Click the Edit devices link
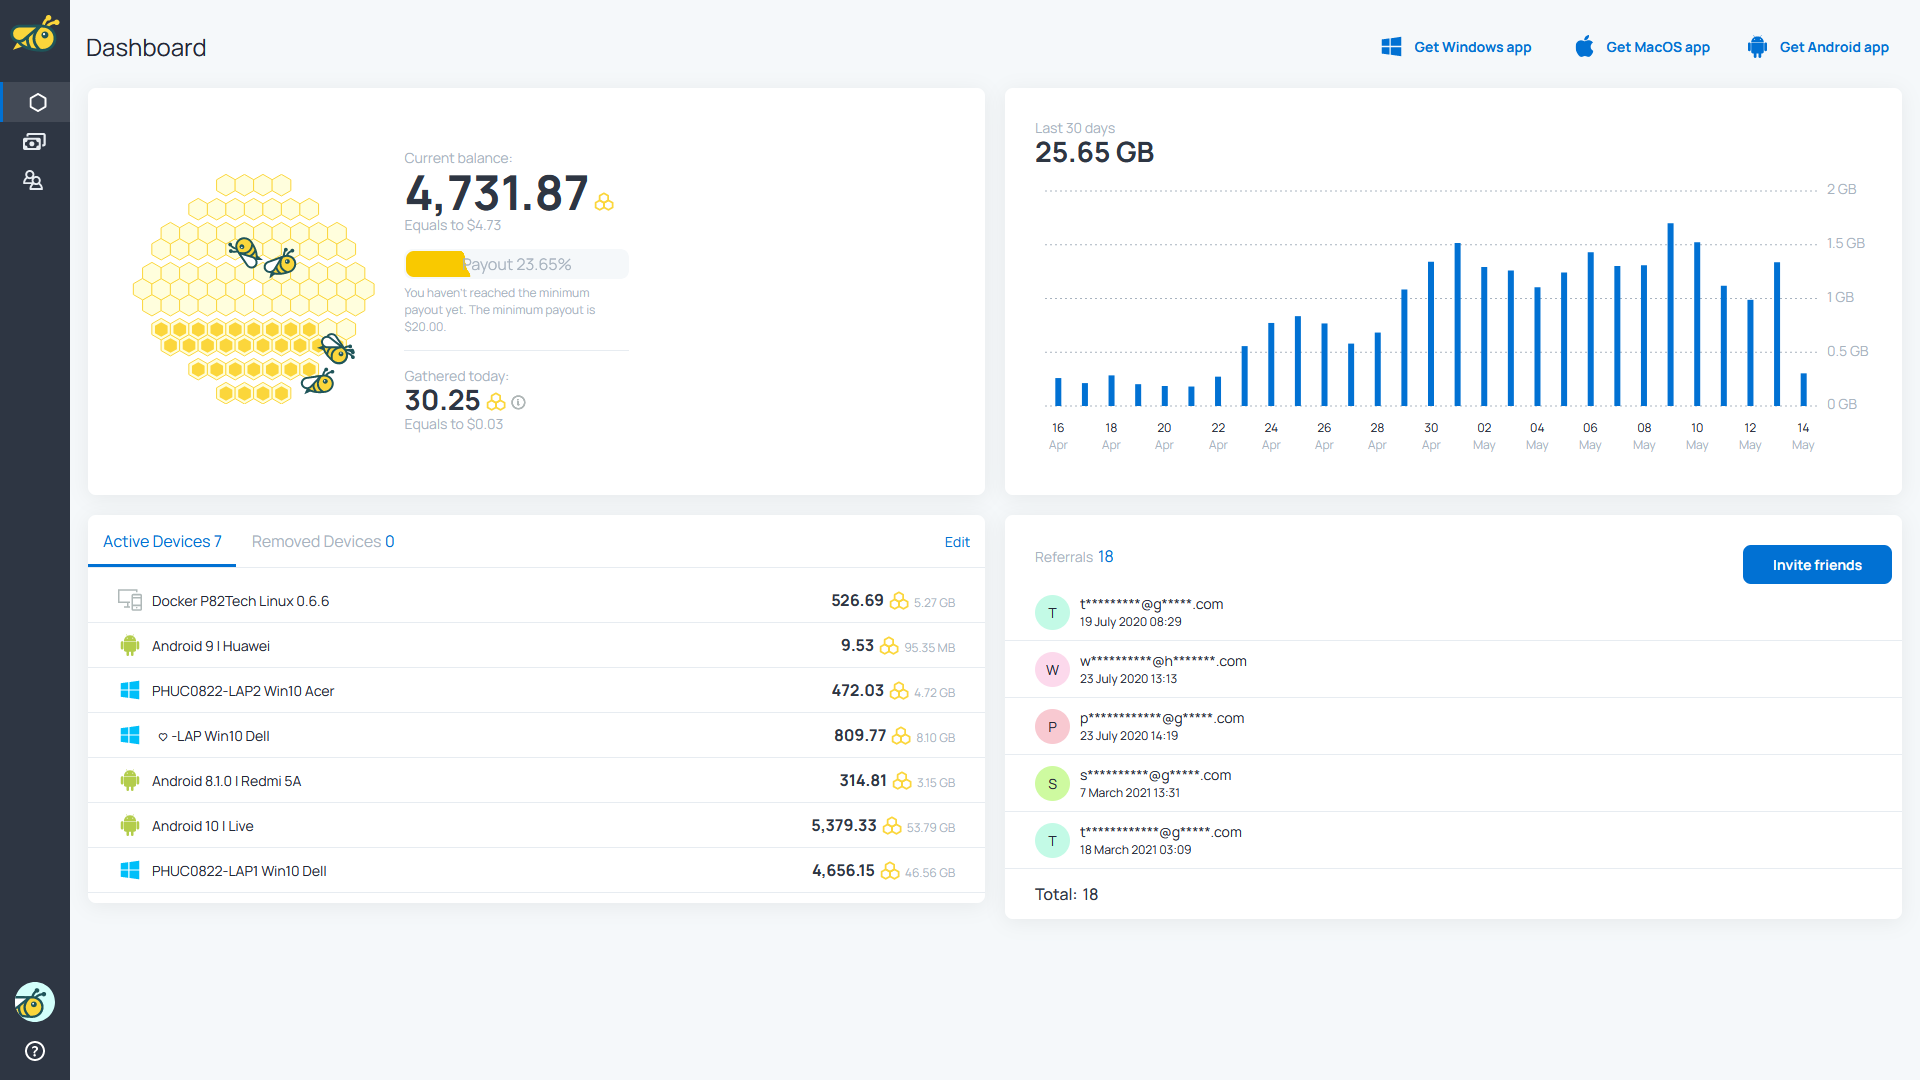 957,542
